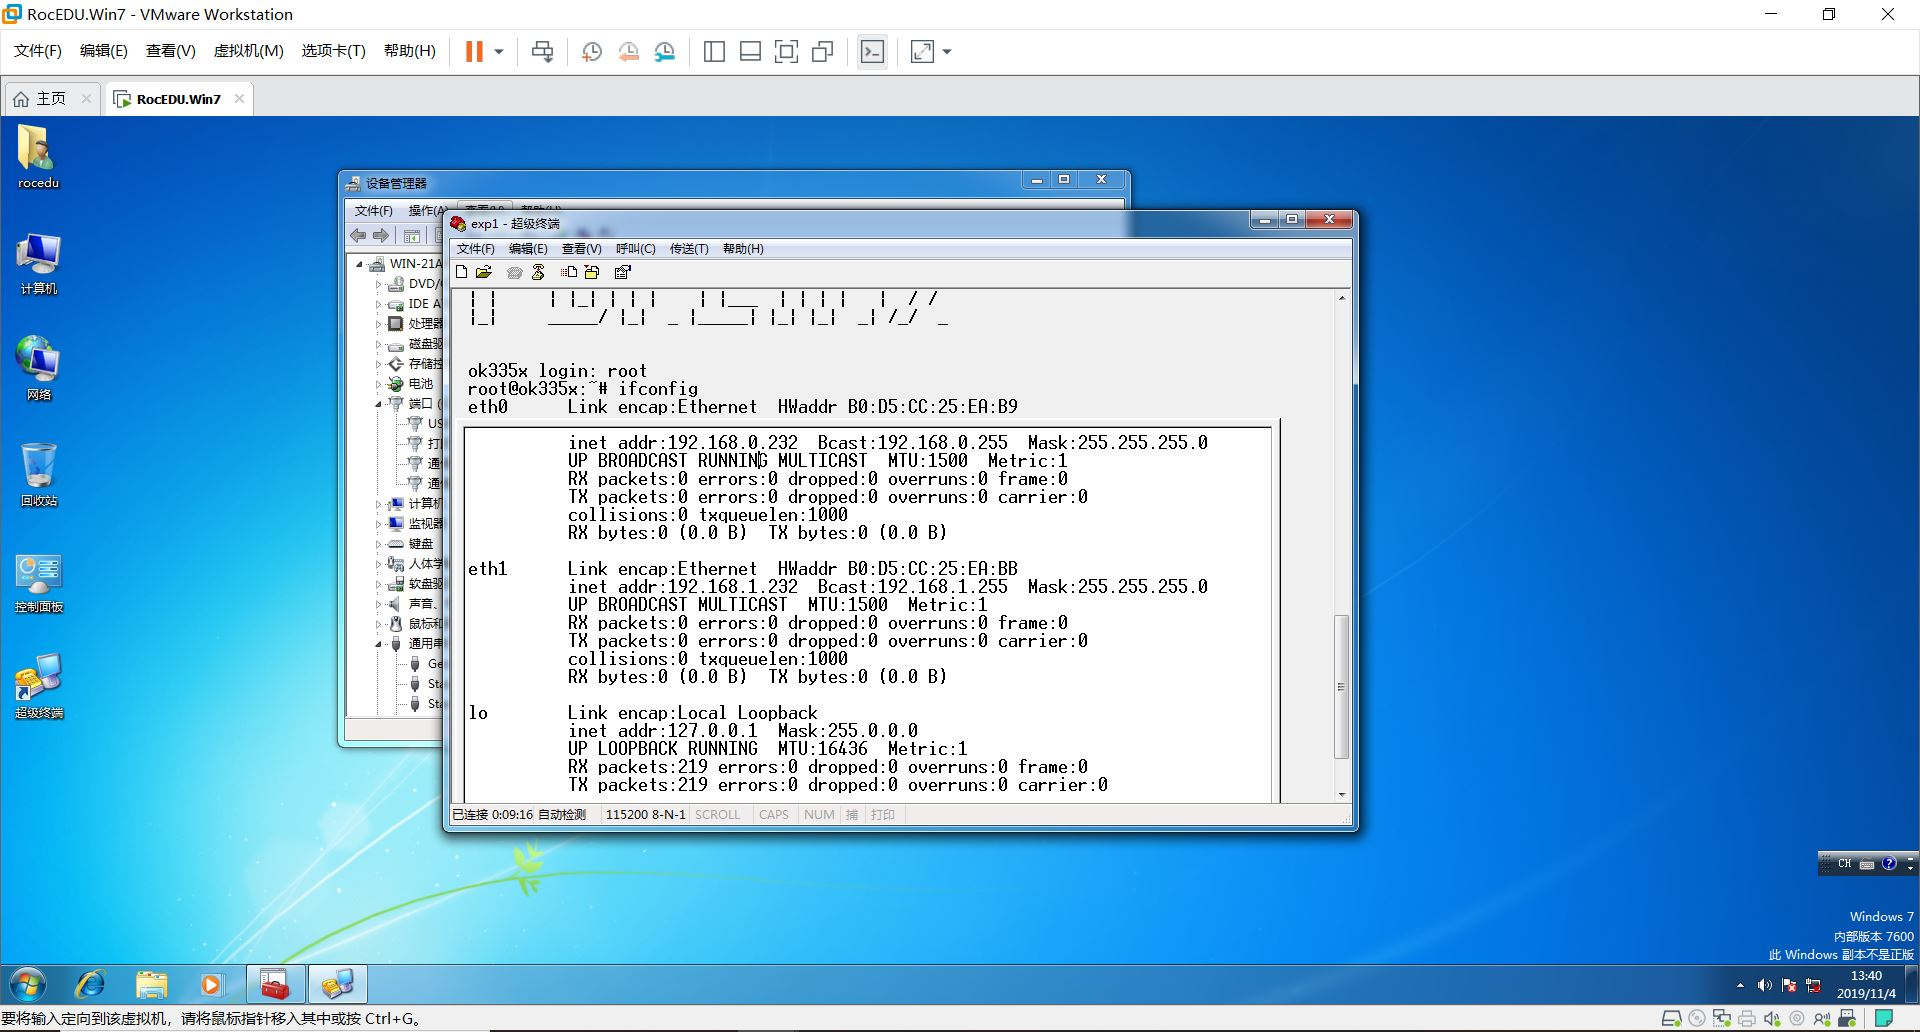Viewport: 1920px width, 1032px height.
Task: Open the rocedu desktop folder
Action: 38,157
